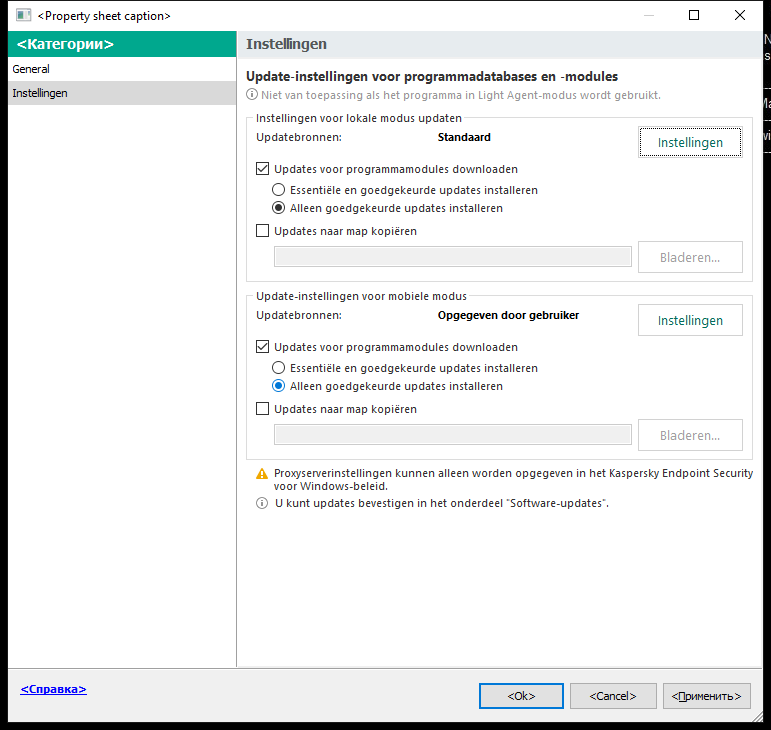Minimize the property sheet window
Image resolution: width=771 pixels, height=730 pixels.
coord(649,15)
